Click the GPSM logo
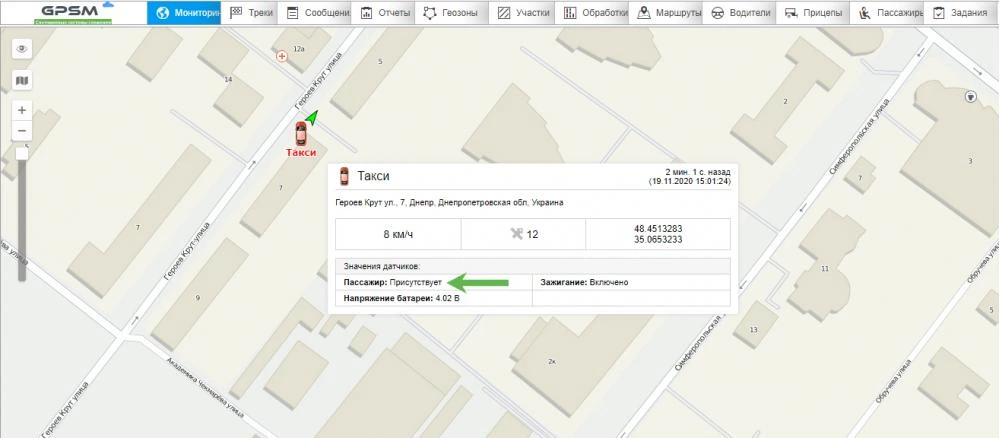The height and width of the screenshot is (438, 1000). click(73, 13)
